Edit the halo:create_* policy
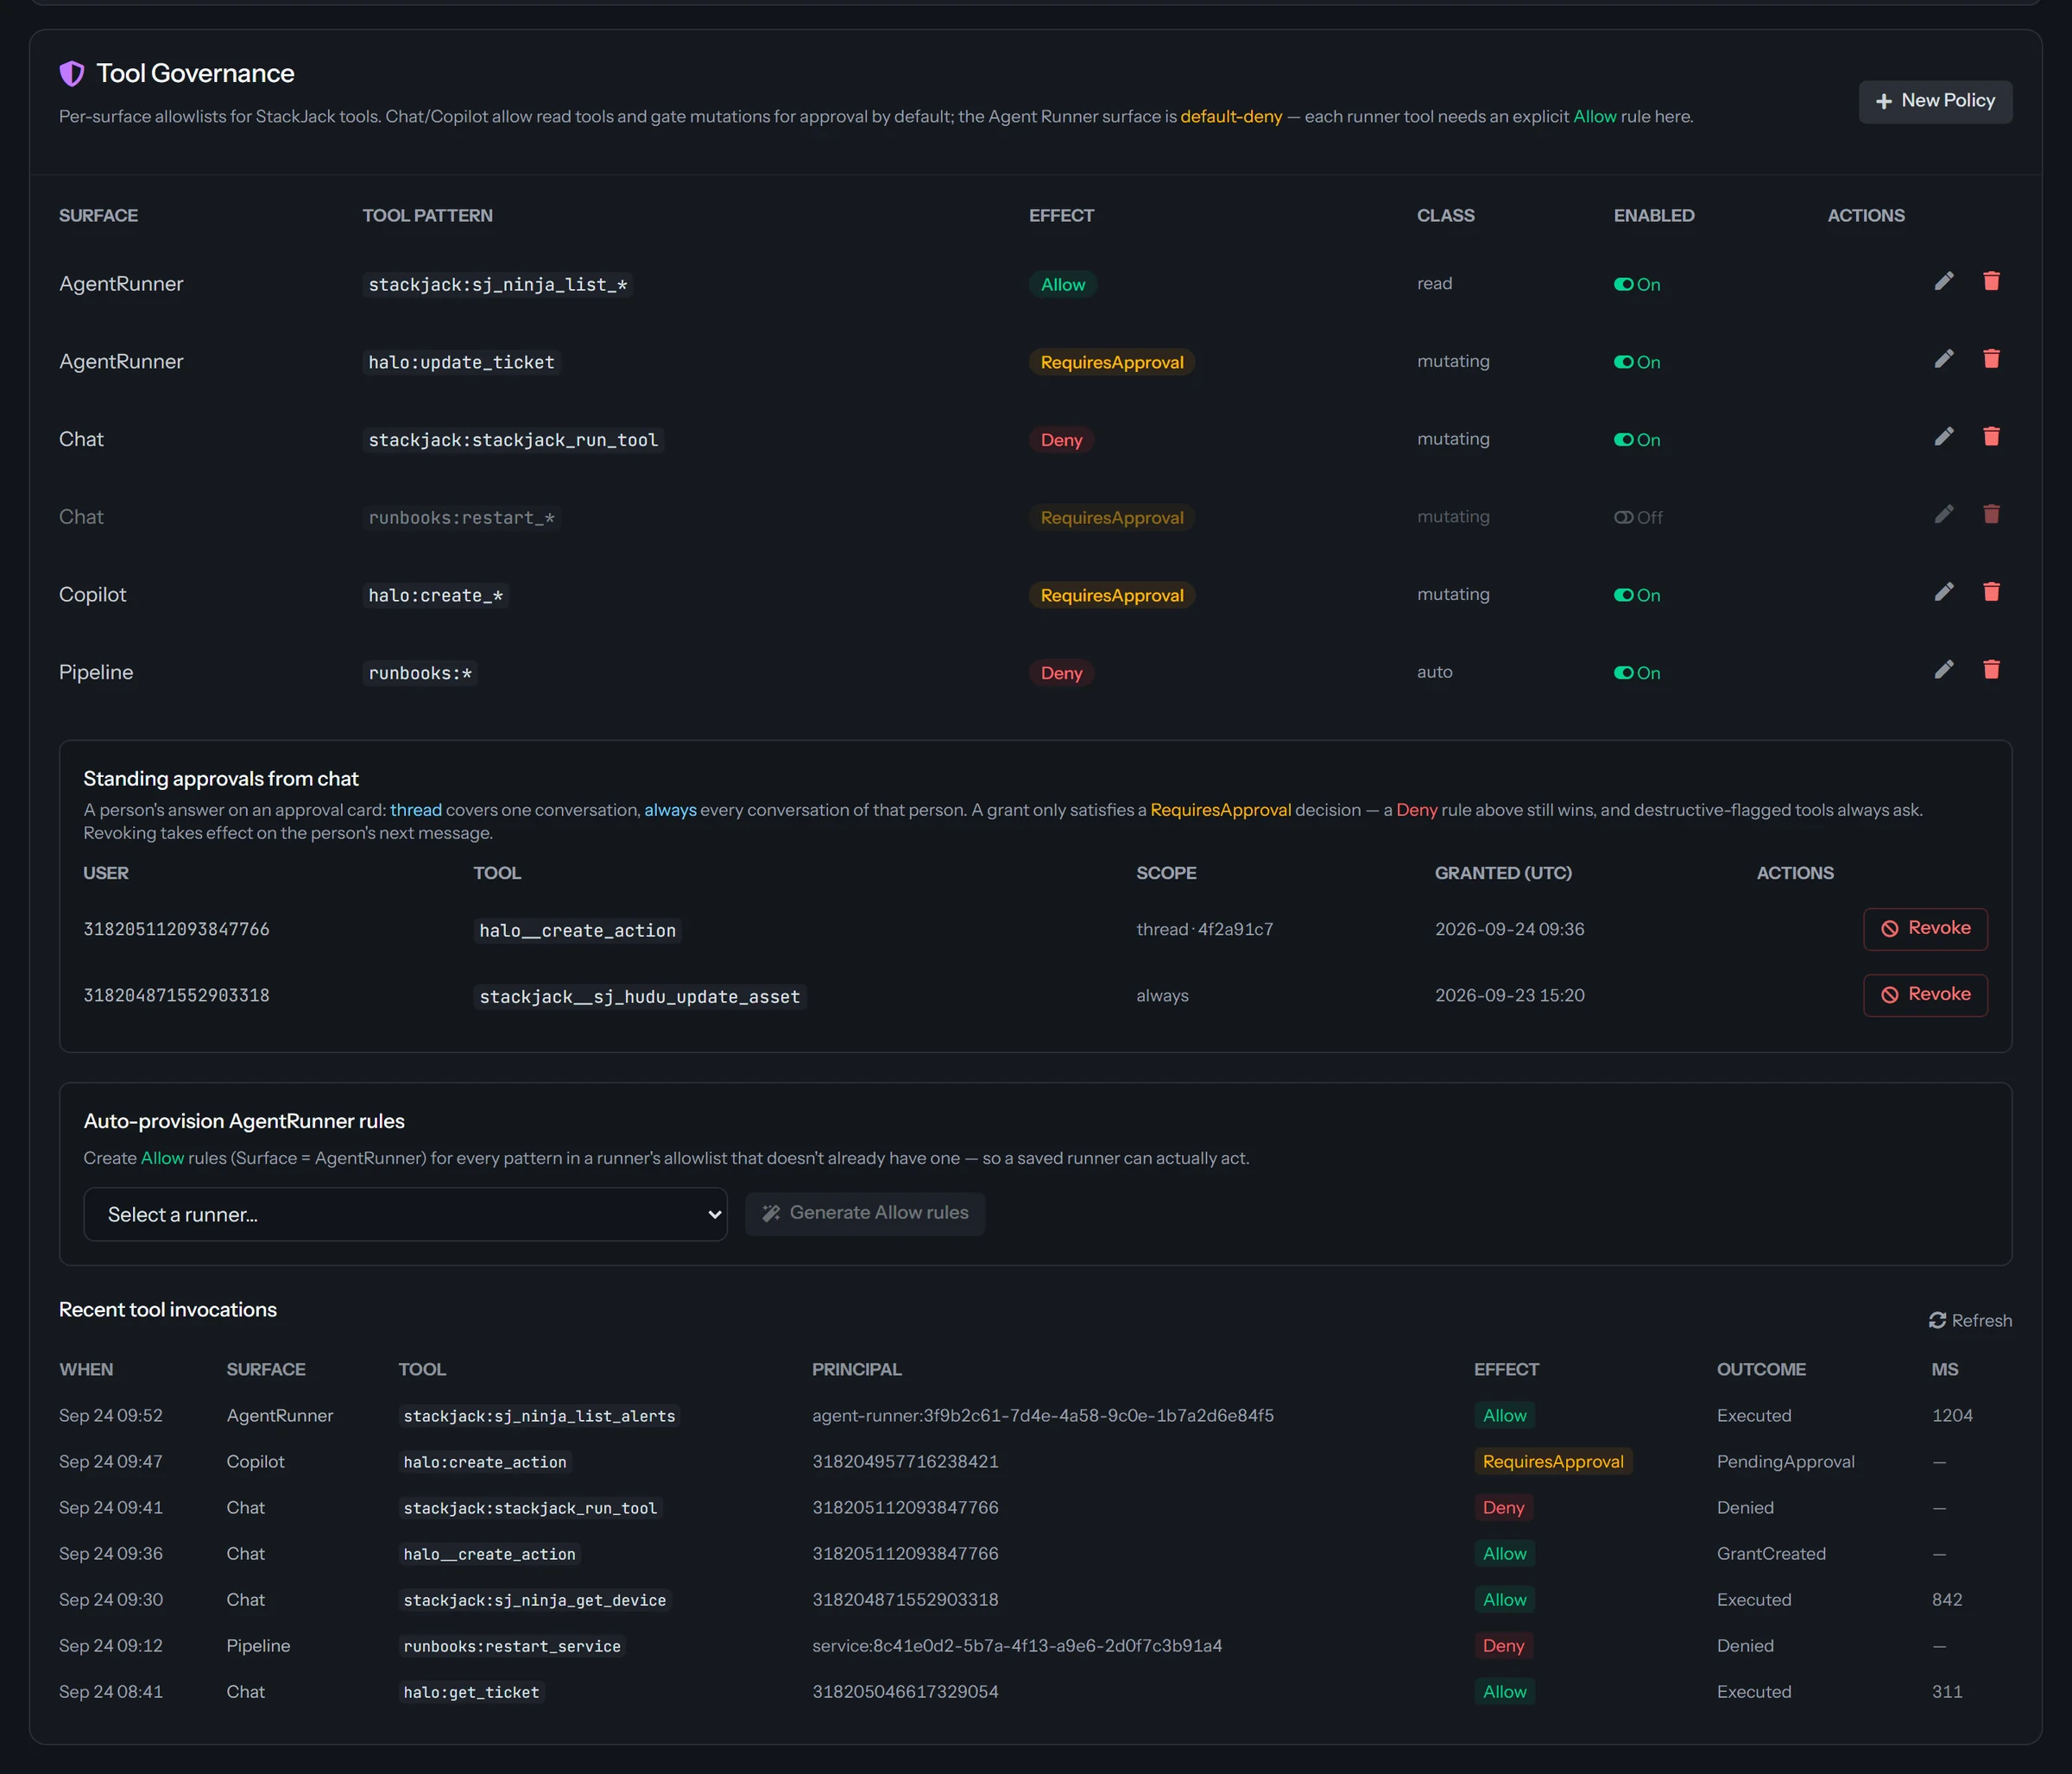Screen dimensions: 2072x1774 pyautogui.click(x=1943, y=593)
